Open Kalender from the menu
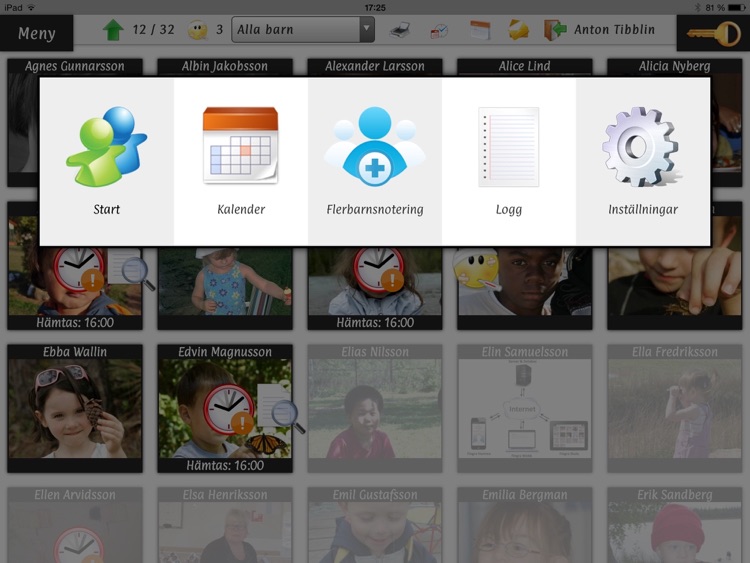The image size is (750, 563). (x=241, y=162)
